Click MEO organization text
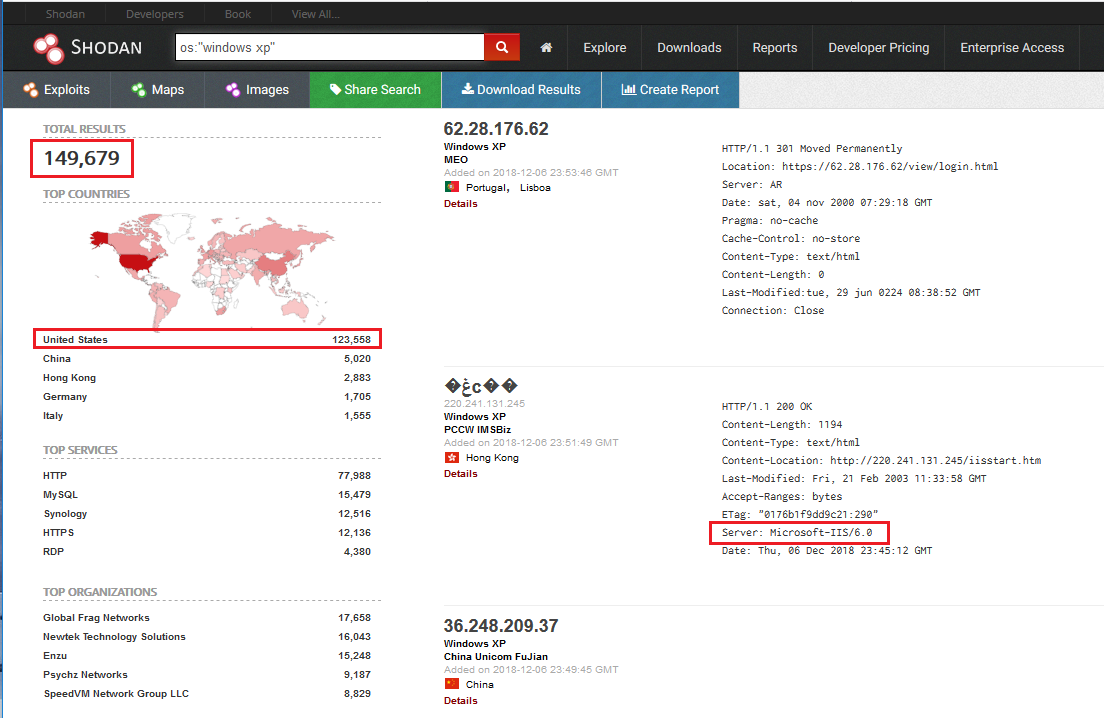Image resolution: width=1104 pixels, height=718 pixels. tap(456, 160)
